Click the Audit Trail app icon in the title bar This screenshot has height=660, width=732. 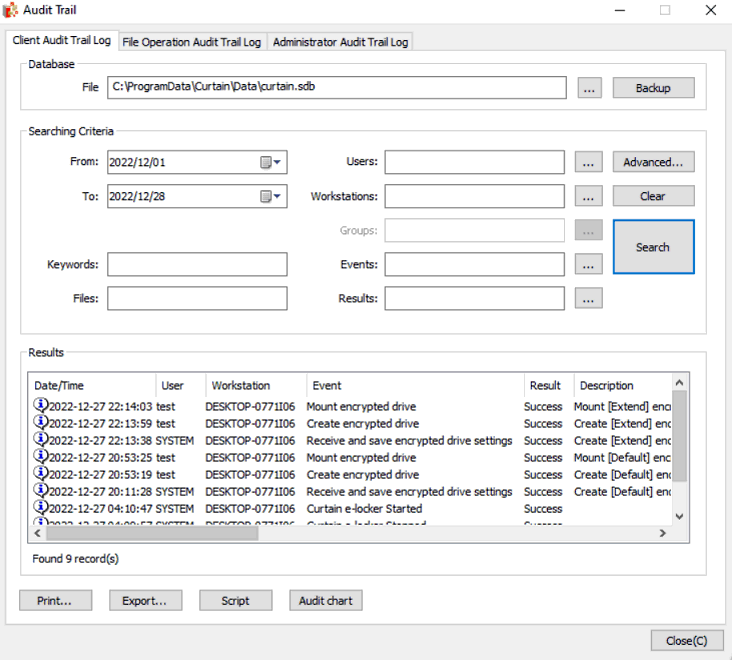point(11,10)
